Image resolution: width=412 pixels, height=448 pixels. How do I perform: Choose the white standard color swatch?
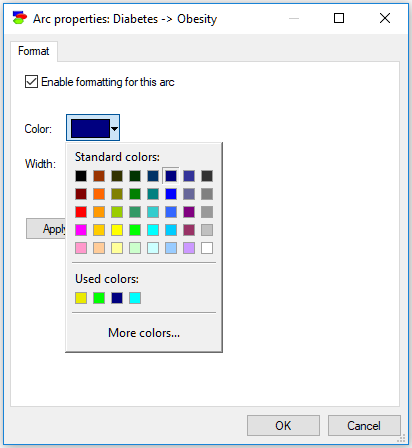tap(207, 248)
